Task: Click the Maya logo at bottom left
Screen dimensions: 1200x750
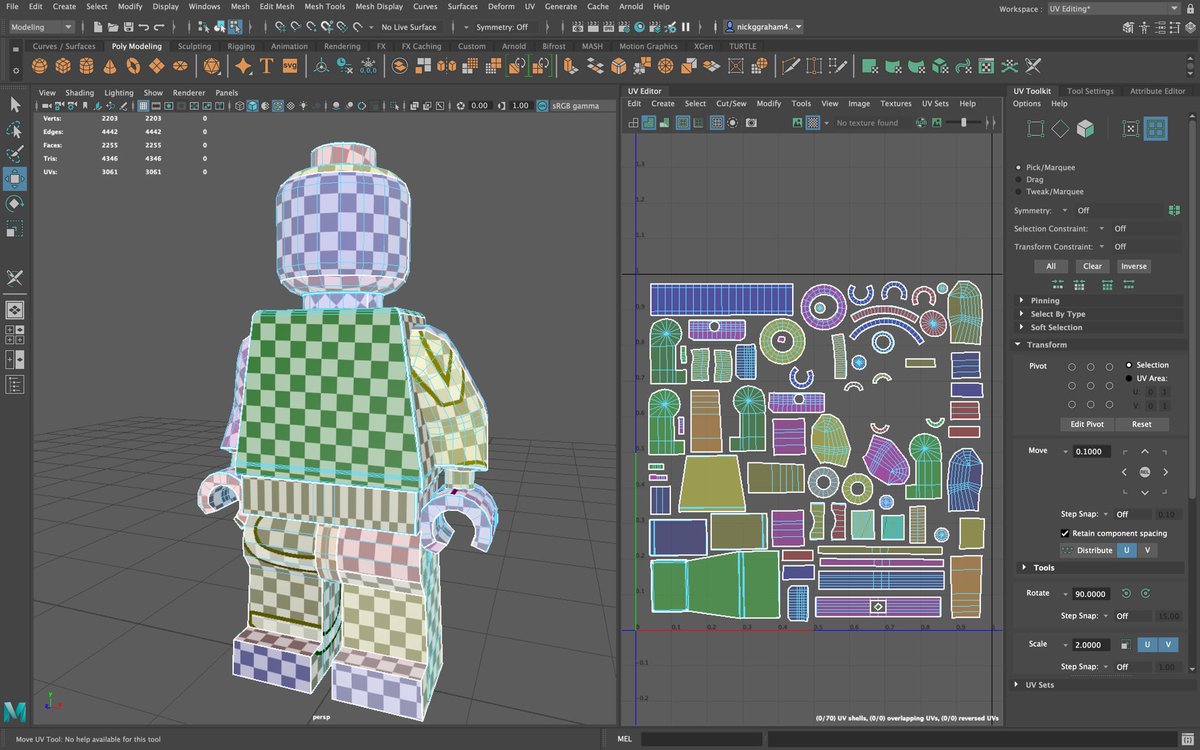Action: coord(15,712)
